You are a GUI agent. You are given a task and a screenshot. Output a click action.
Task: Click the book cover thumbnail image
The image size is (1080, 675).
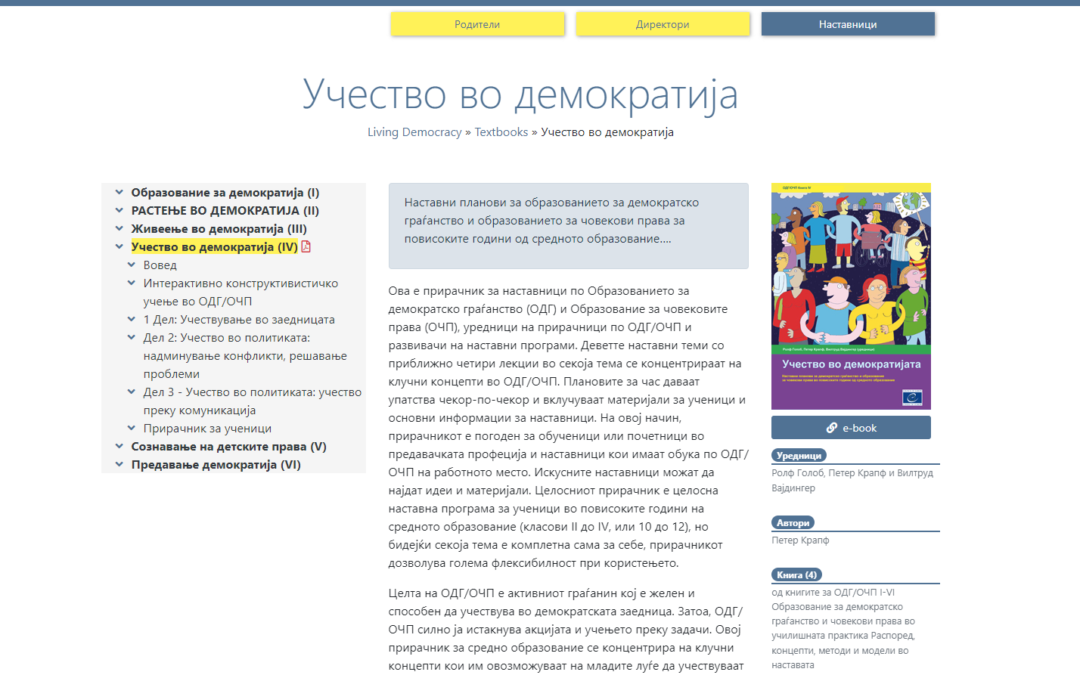pos(851,295)
